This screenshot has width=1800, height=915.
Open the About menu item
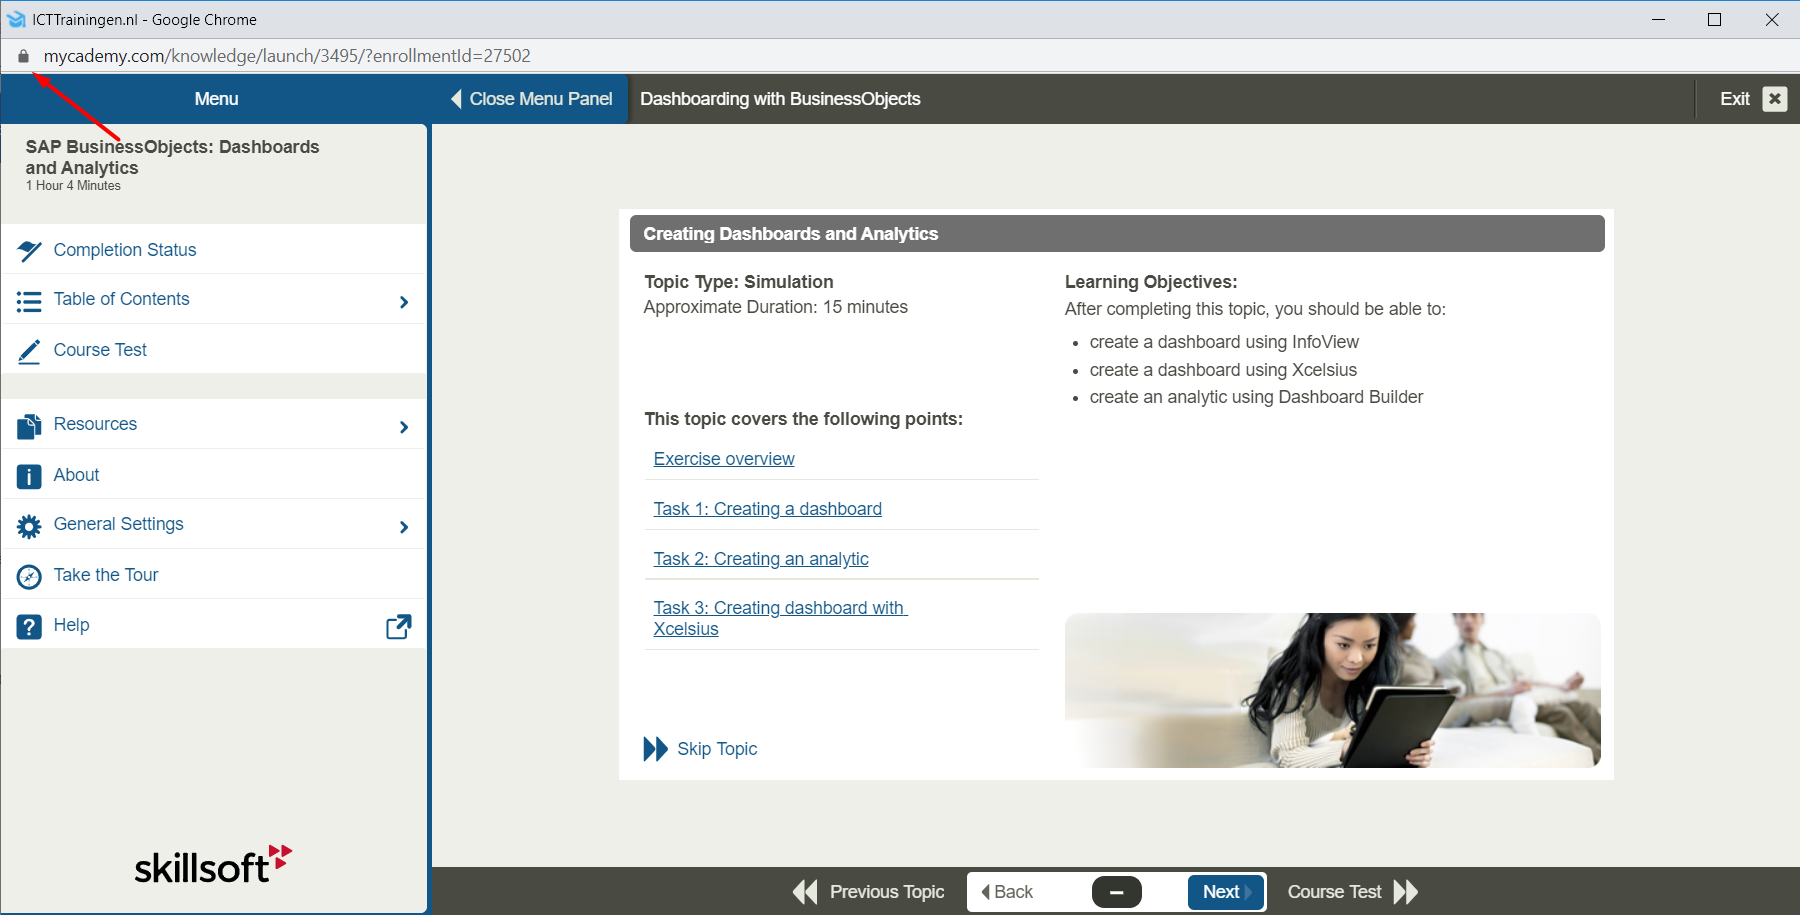pos(214,475)
